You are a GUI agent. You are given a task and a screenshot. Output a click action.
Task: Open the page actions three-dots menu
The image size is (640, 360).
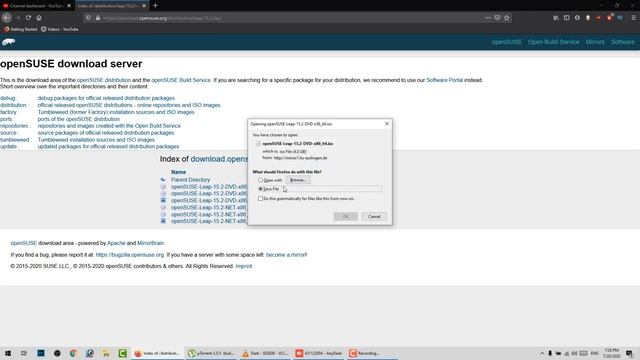tap(488, 18)
